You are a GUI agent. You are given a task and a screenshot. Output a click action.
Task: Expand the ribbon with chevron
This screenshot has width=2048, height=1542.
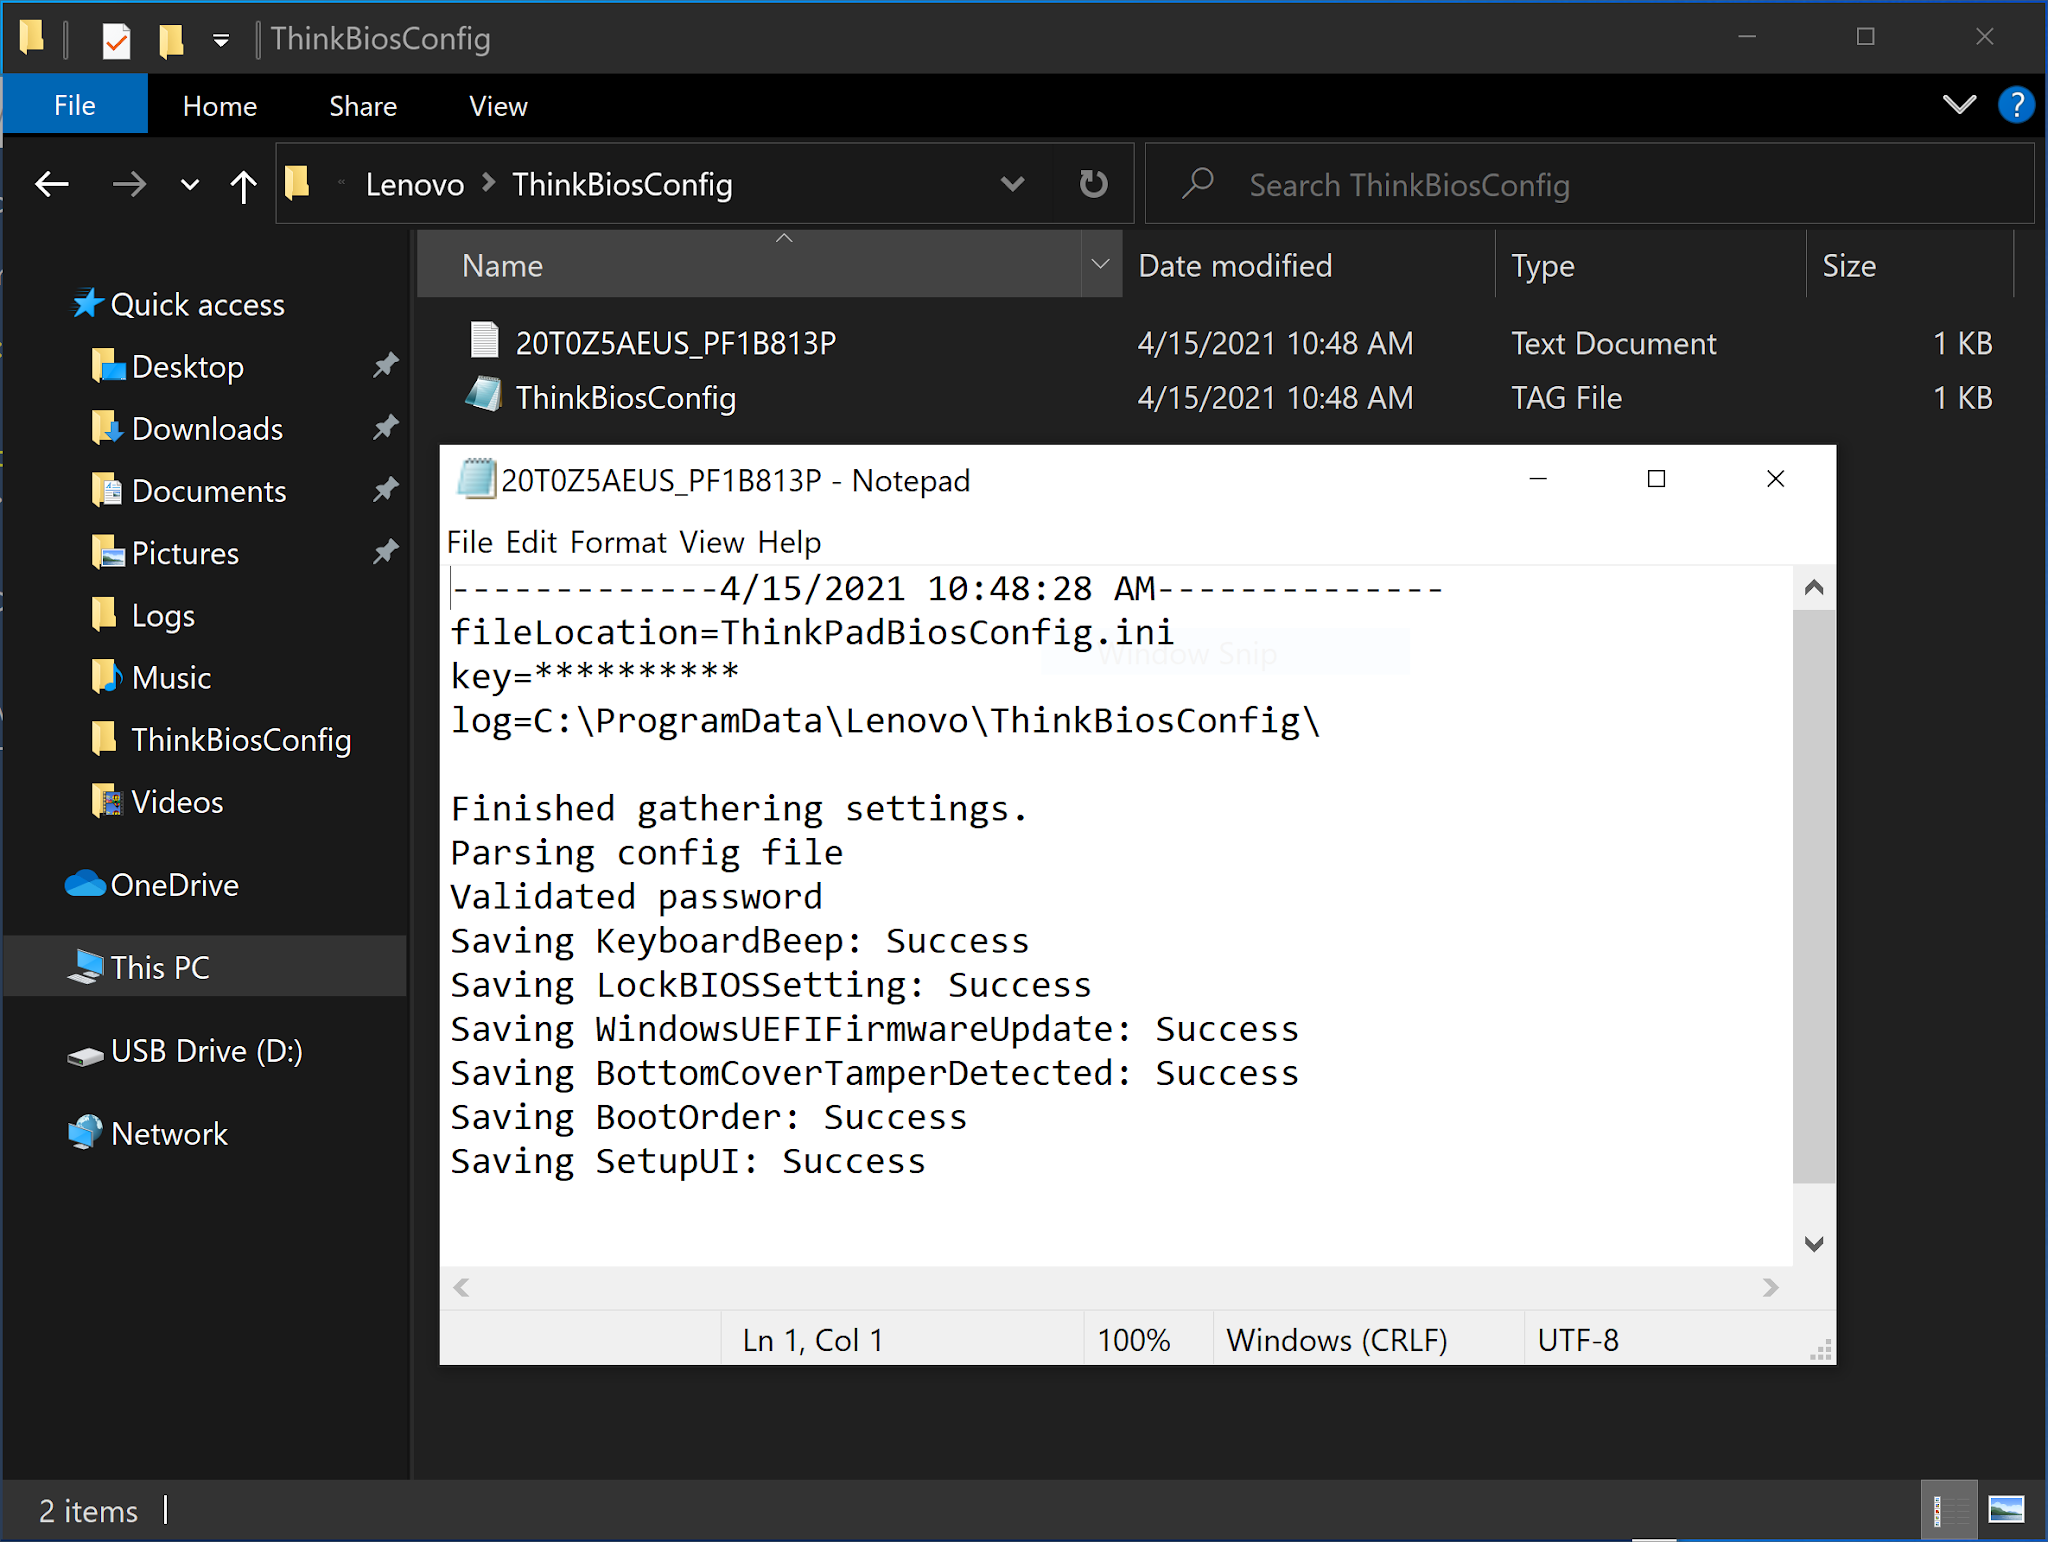1958,105
